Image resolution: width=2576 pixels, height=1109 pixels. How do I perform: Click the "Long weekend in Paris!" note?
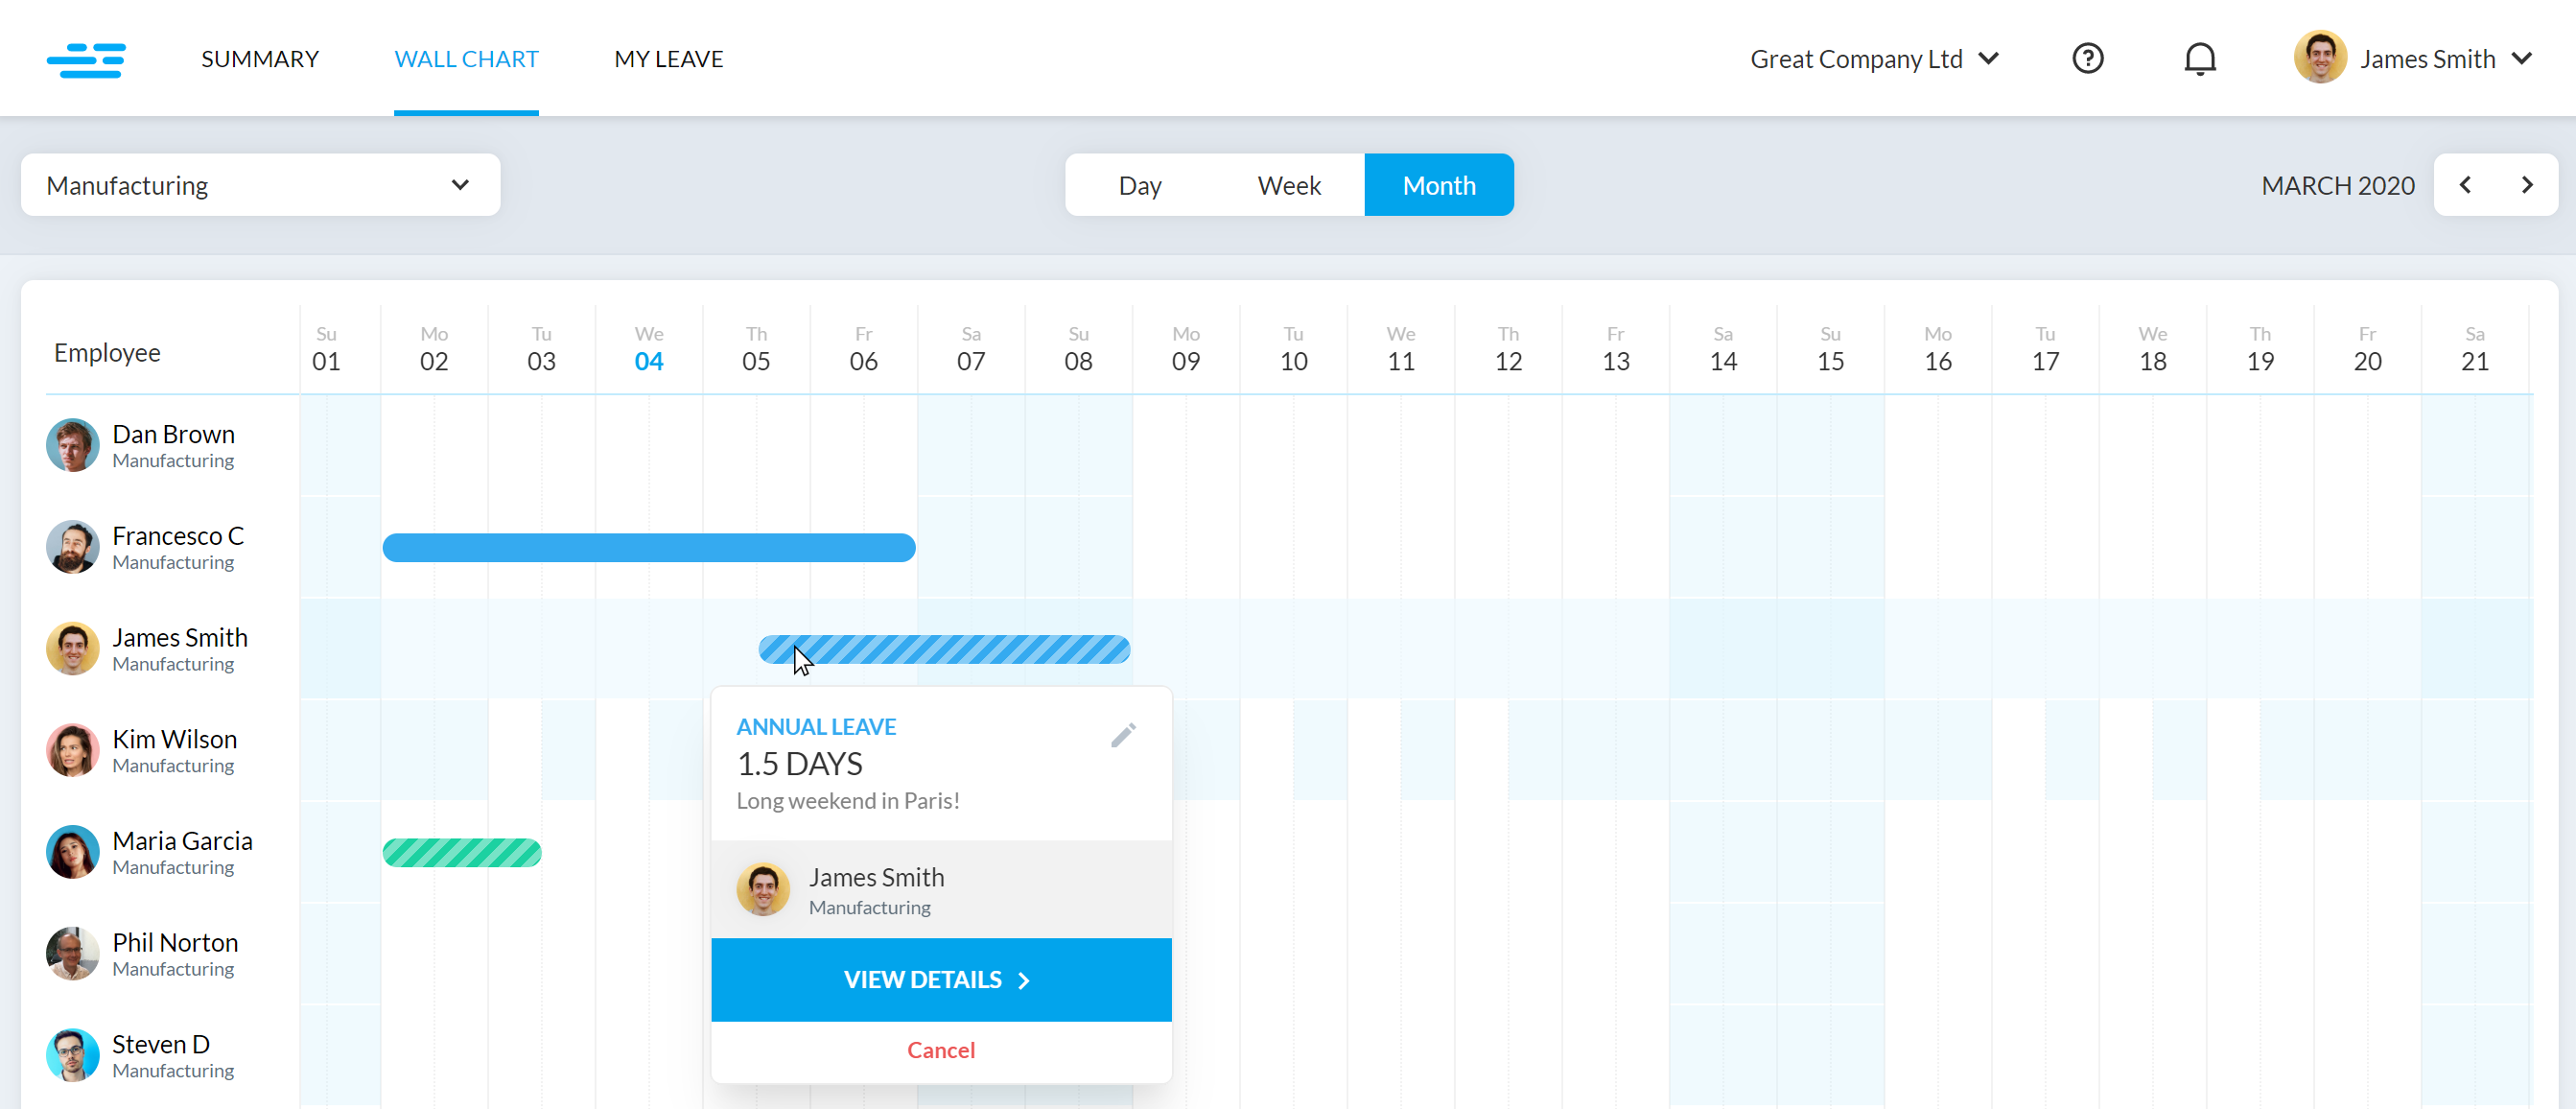(848, 801)
